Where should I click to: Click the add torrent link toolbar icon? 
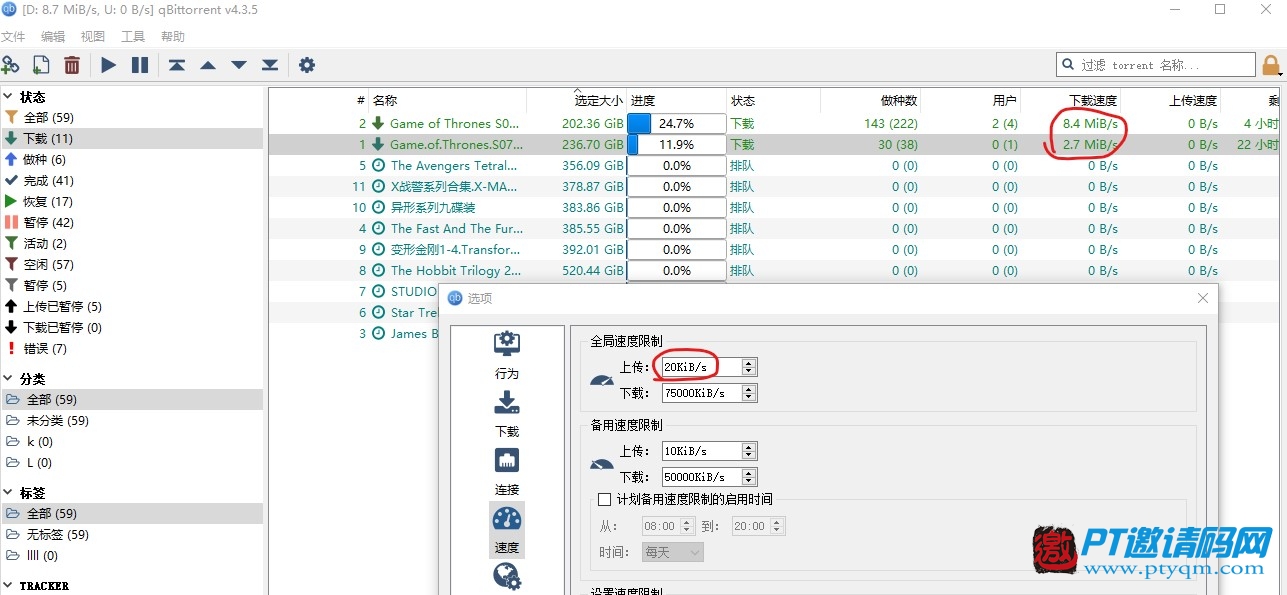10,65
